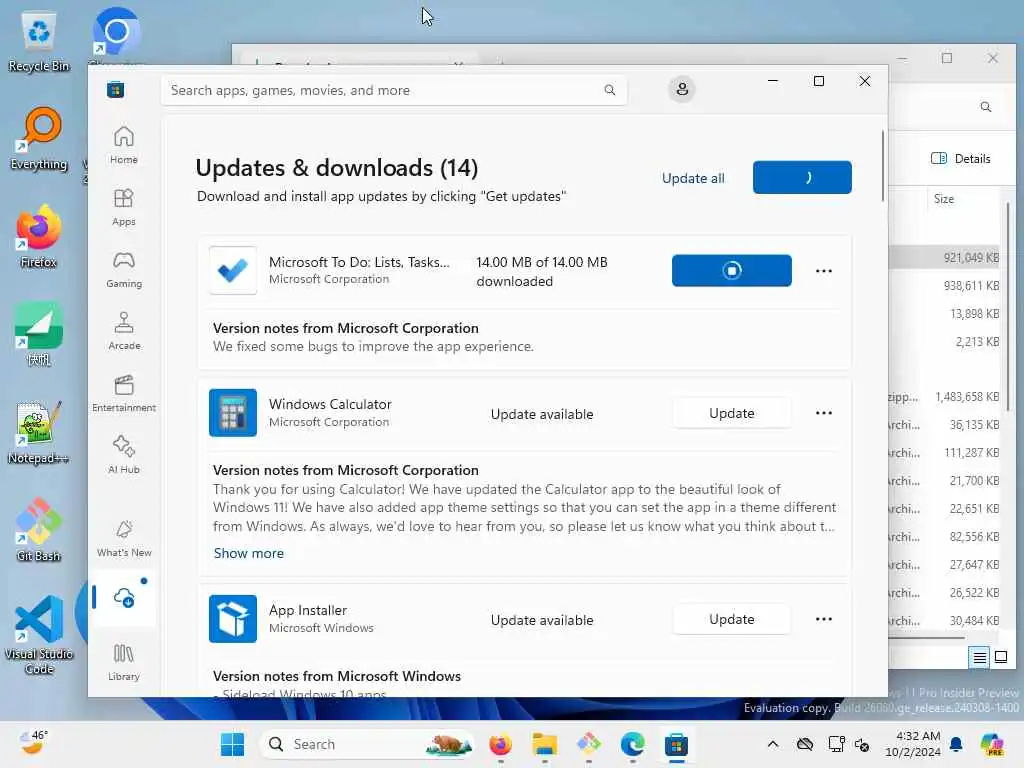Open Git Bash desktop shortcut
The width and height of the screenshot is (1024, 768).
[39, 530]
